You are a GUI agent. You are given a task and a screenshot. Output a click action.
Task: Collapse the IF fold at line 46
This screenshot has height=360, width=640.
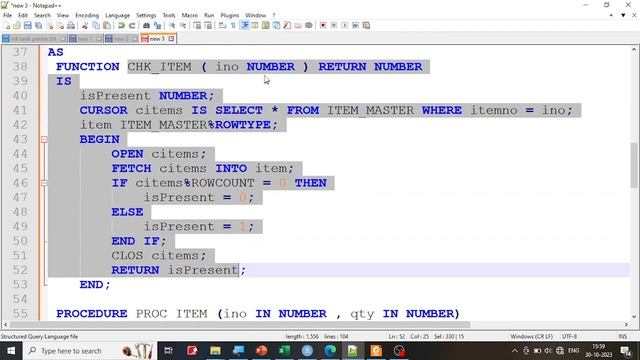point(44,183)
